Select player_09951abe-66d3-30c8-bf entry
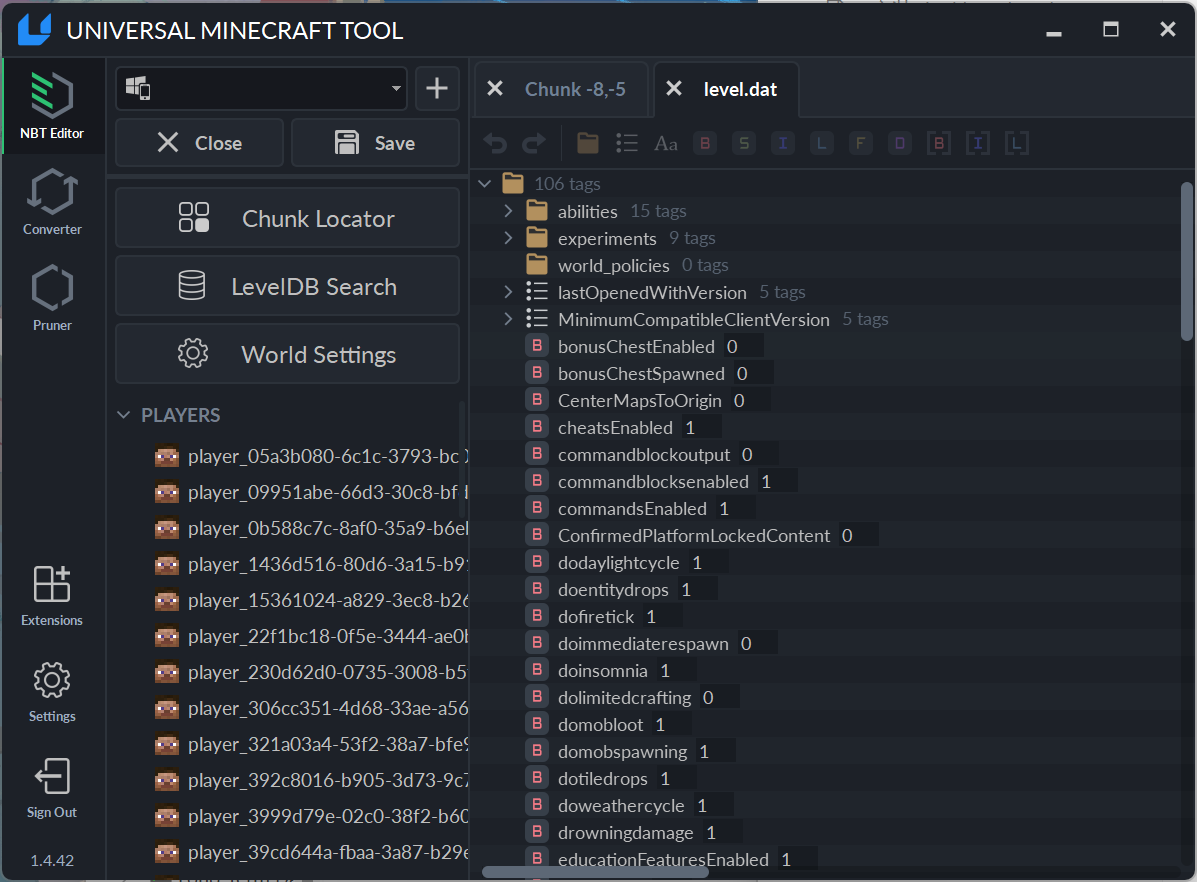Image resolution: width=1197 pixels, height=882 pixels. point(311,493)
